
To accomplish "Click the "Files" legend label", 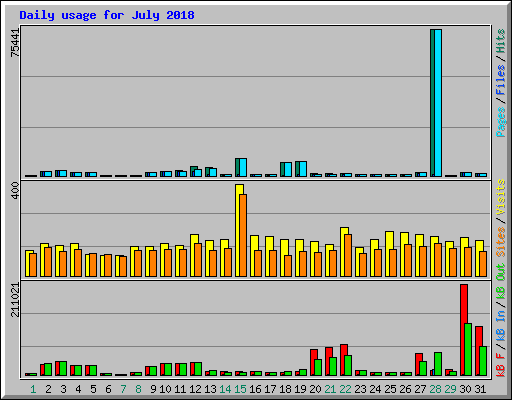I will [501, 80].
